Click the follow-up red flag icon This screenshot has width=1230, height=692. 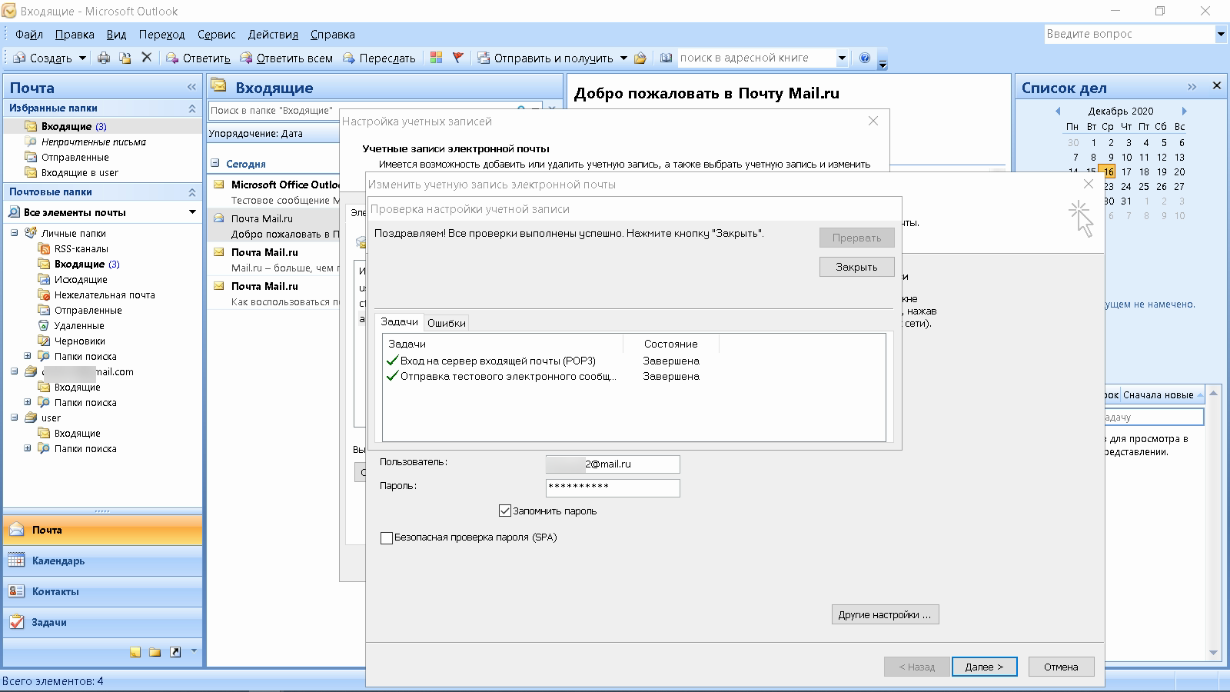[457, 58]
